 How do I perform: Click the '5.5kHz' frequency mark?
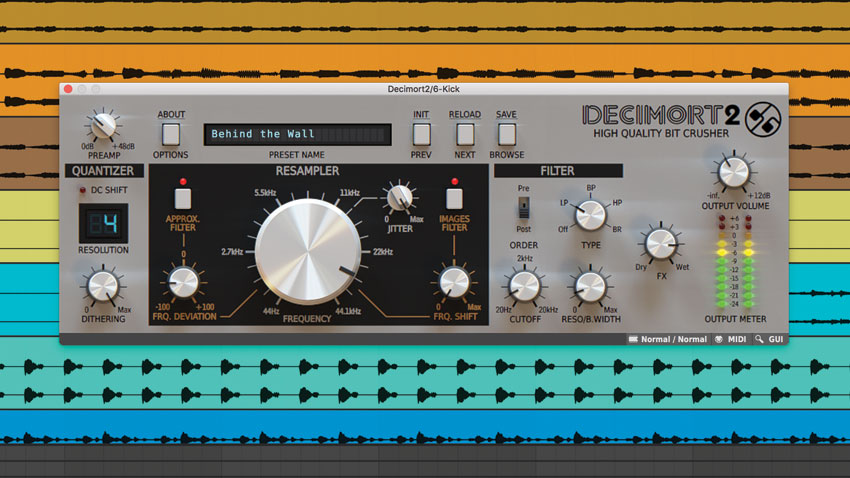(265, 193)
